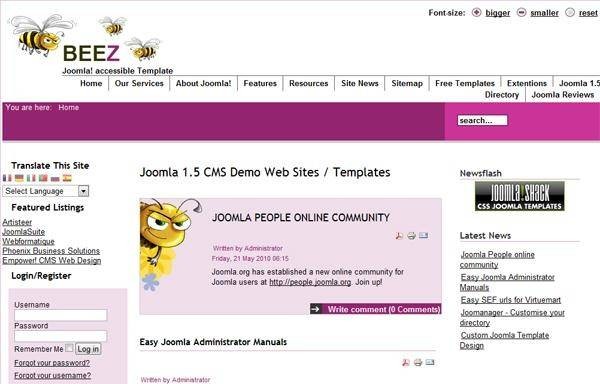Image resolution: width=600 pixels, height=384 pixels.
Task: Open Latest News: Joomanager - Customise your directory
Action: (x=512, y=317)
